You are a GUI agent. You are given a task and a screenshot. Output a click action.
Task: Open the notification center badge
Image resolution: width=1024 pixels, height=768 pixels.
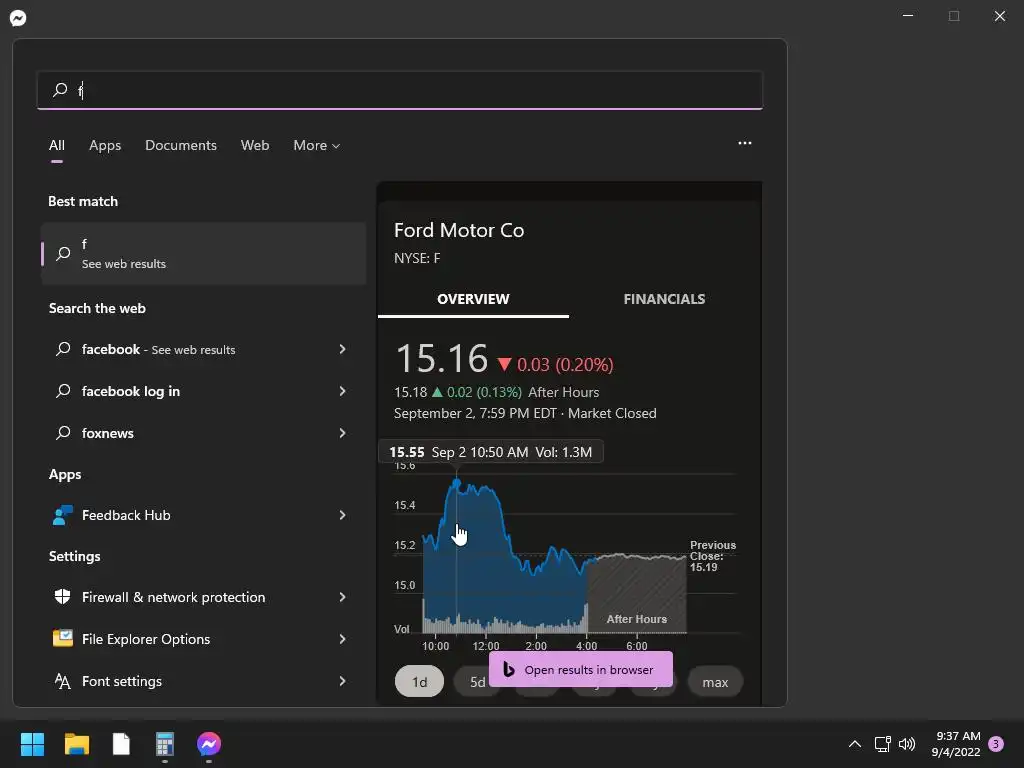pyautogui.click(x=996, y=744)
